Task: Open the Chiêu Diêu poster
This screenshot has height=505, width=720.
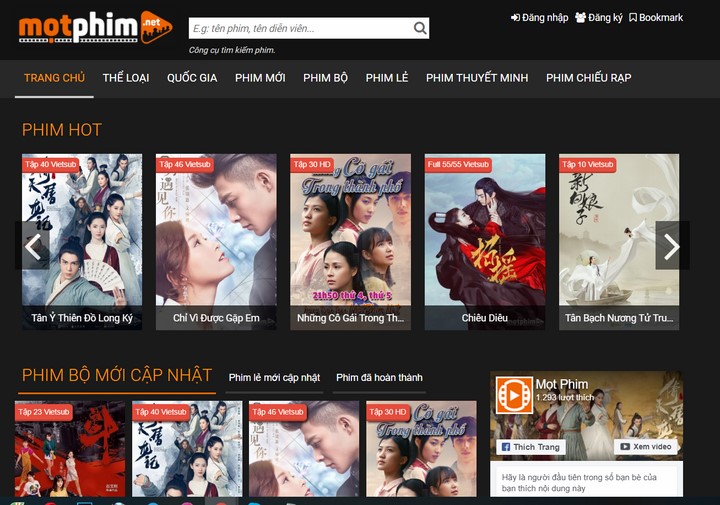Action: (485, 241)
